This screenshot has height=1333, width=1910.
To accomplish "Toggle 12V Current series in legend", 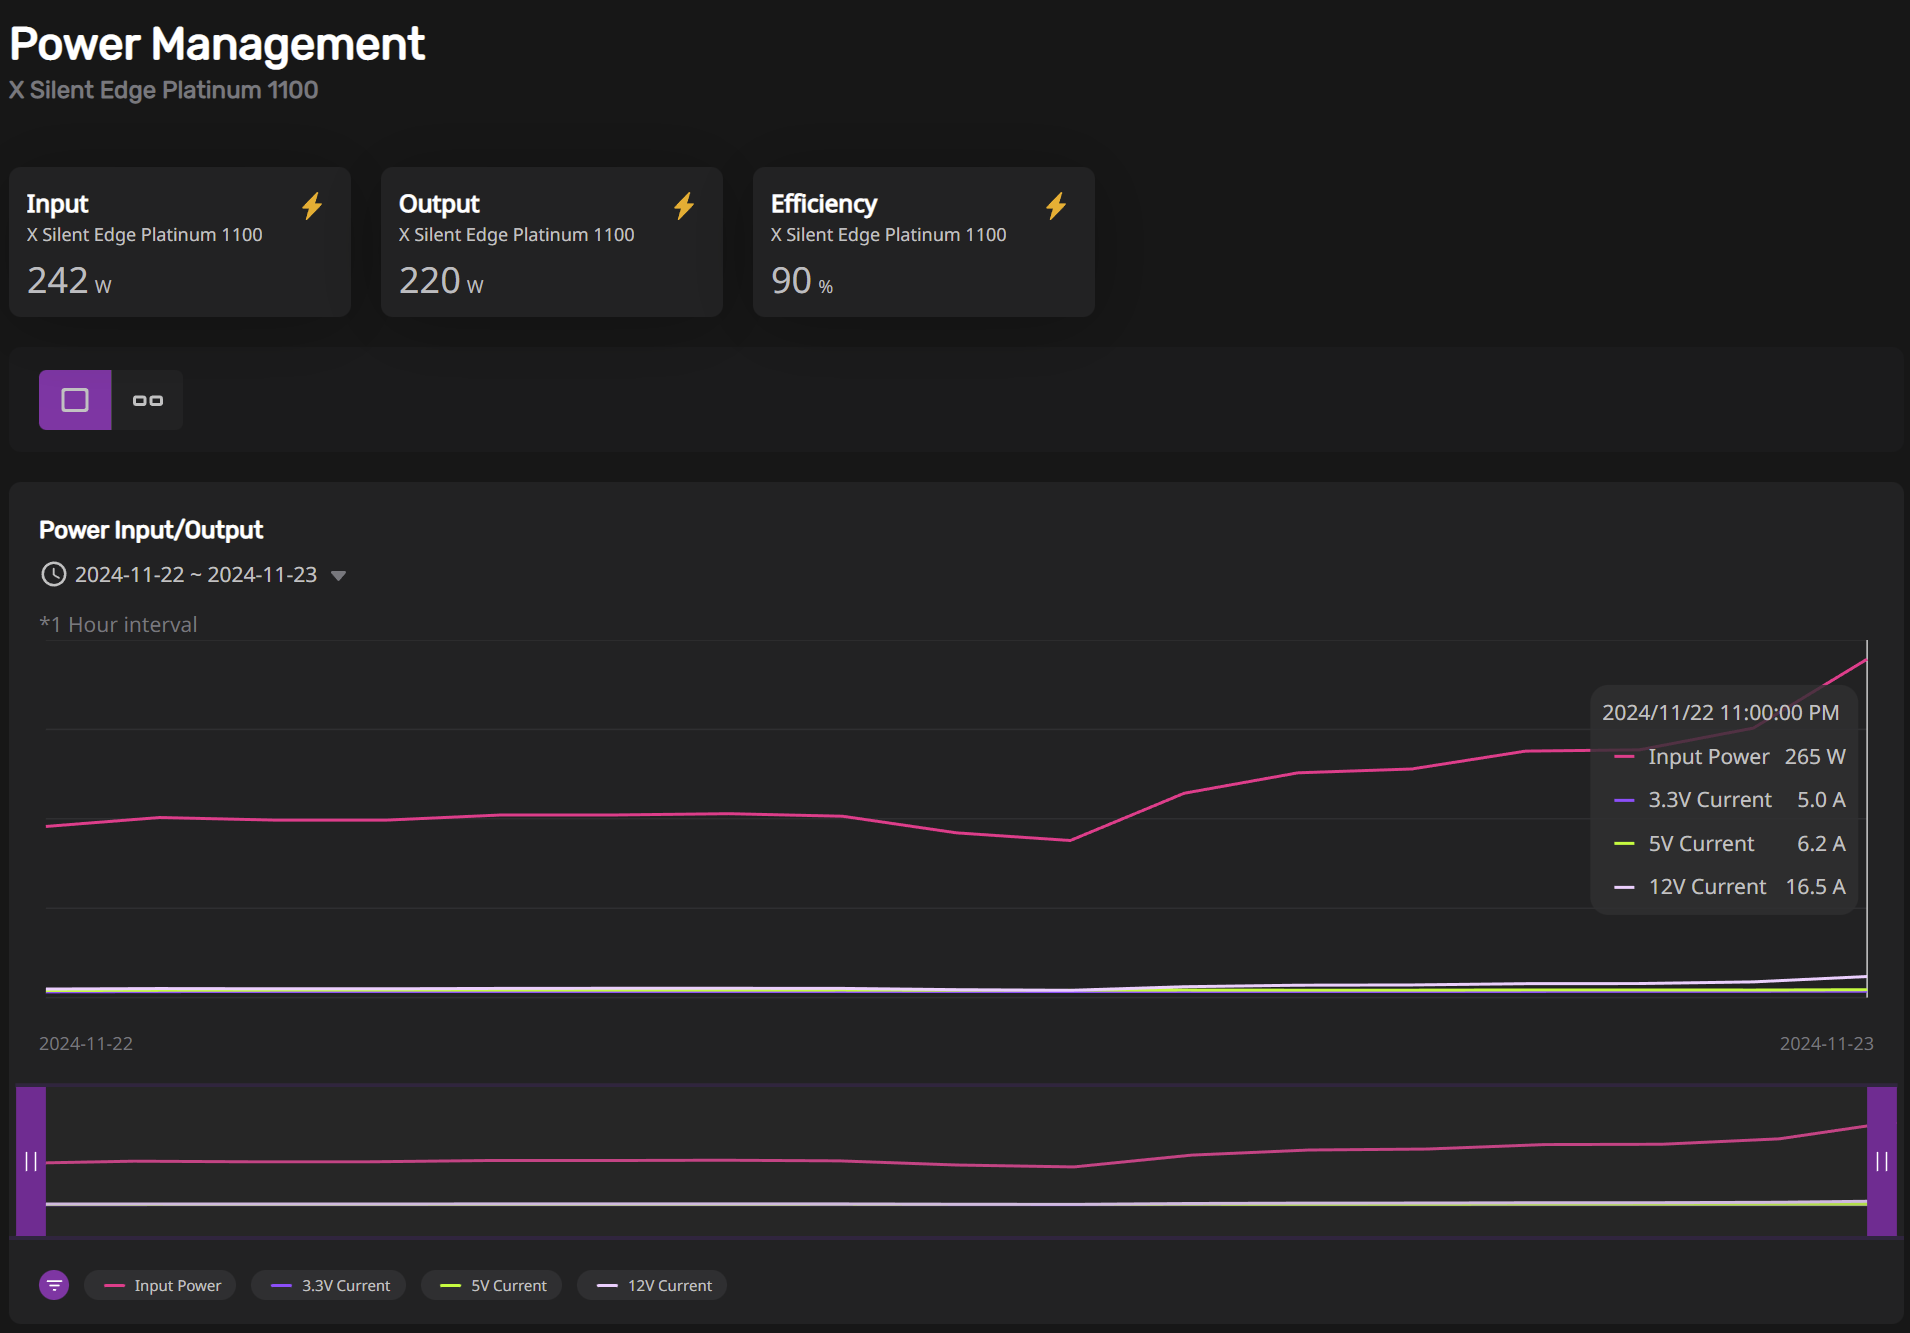I will click(652, 1285).
